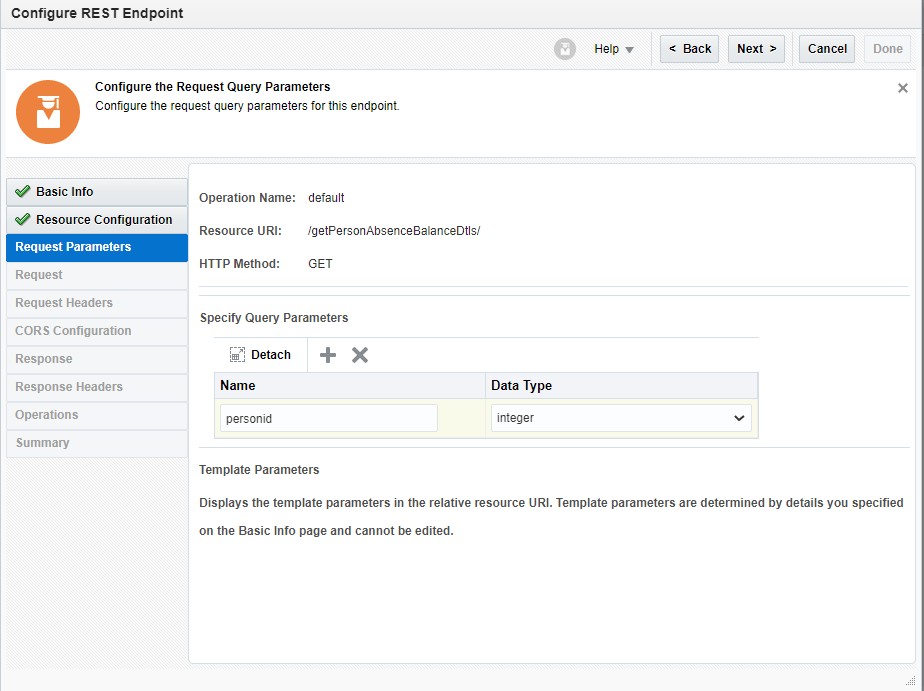This screenshot has width=924, height=691.
Task: Open the Response section in the sidebar
Action: pos(43,359)
